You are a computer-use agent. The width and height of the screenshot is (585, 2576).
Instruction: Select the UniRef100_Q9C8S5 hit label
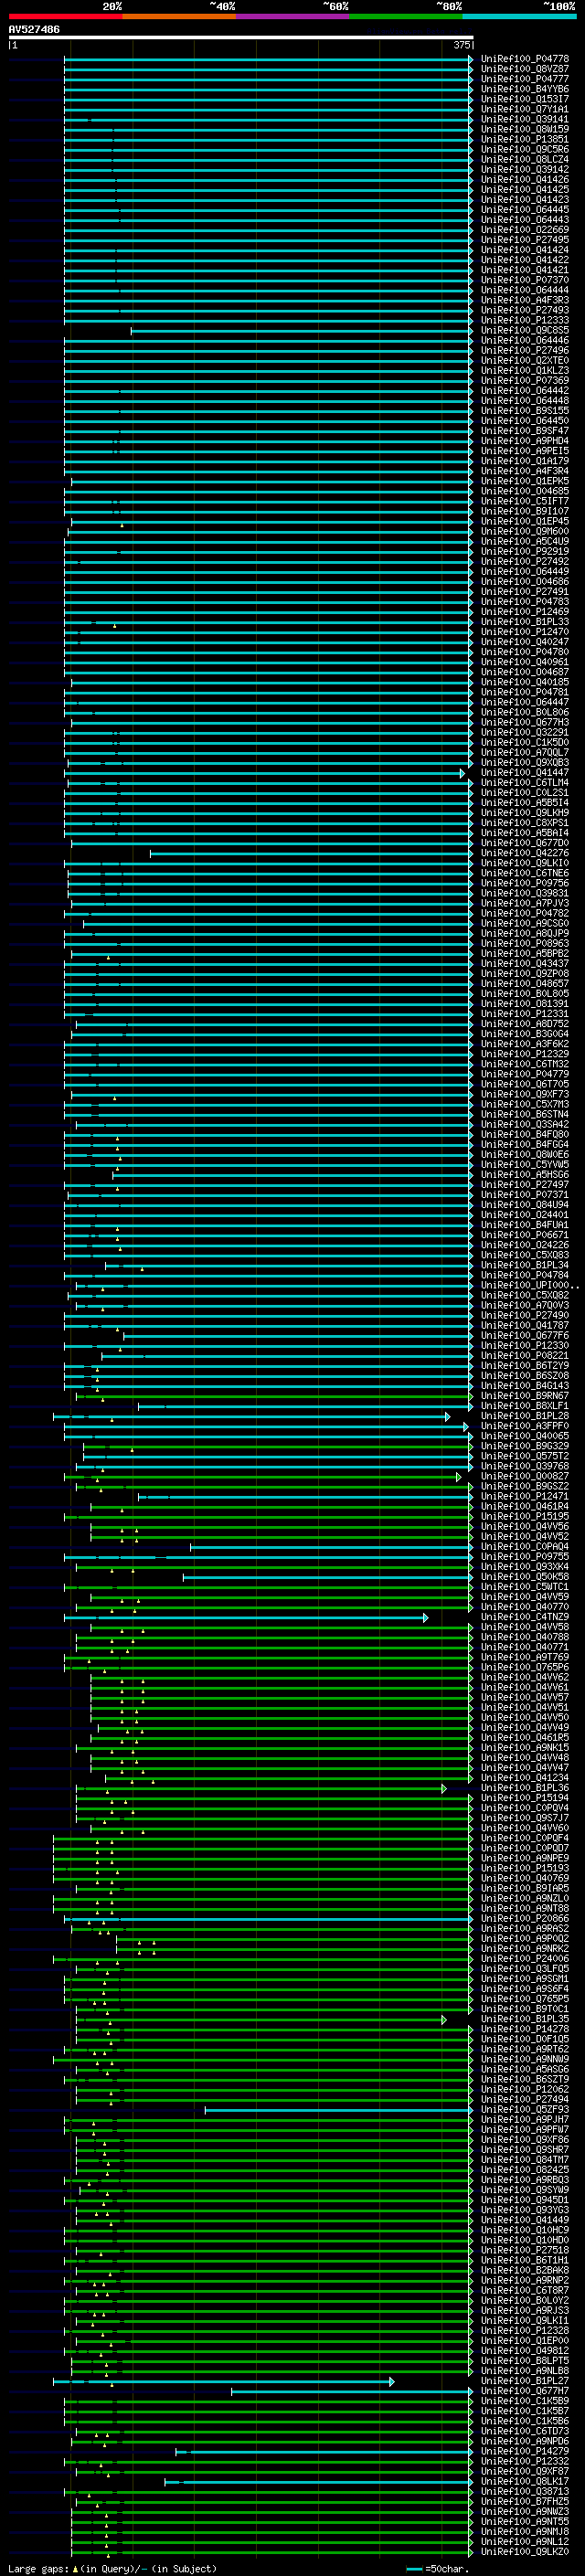pos(525,330)
